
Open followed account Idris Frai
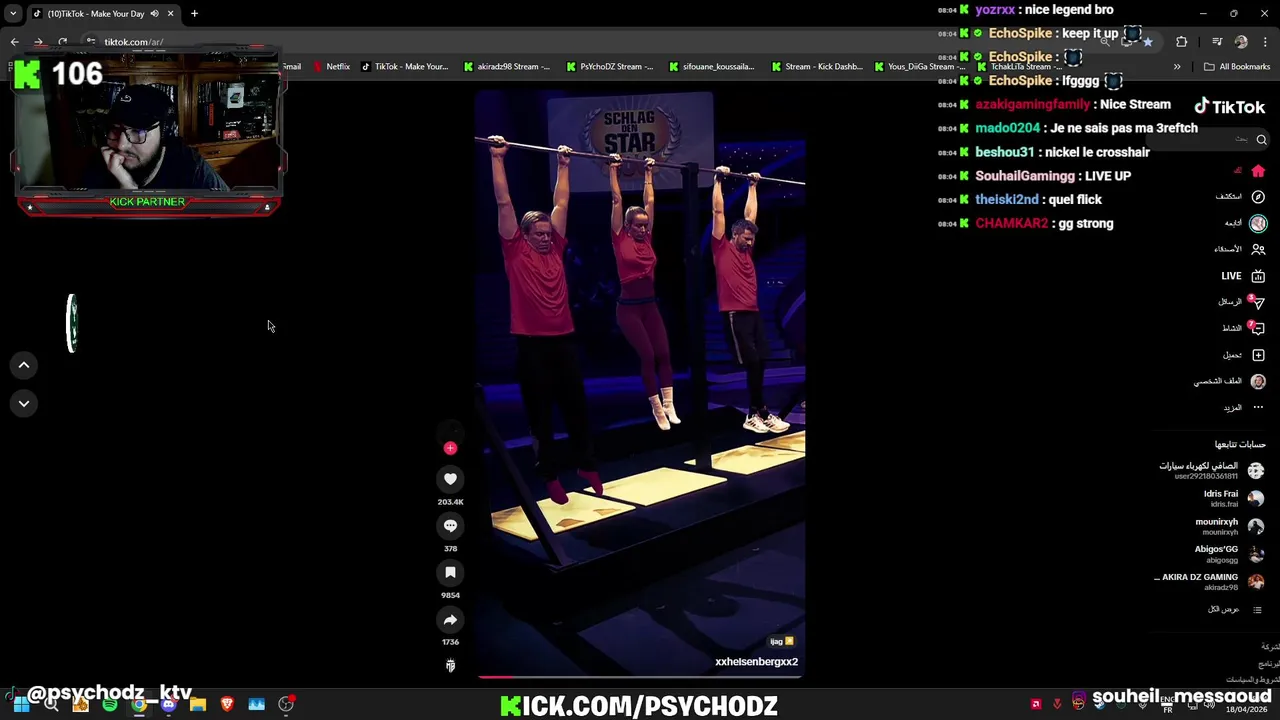click(x=1233, y=498)
